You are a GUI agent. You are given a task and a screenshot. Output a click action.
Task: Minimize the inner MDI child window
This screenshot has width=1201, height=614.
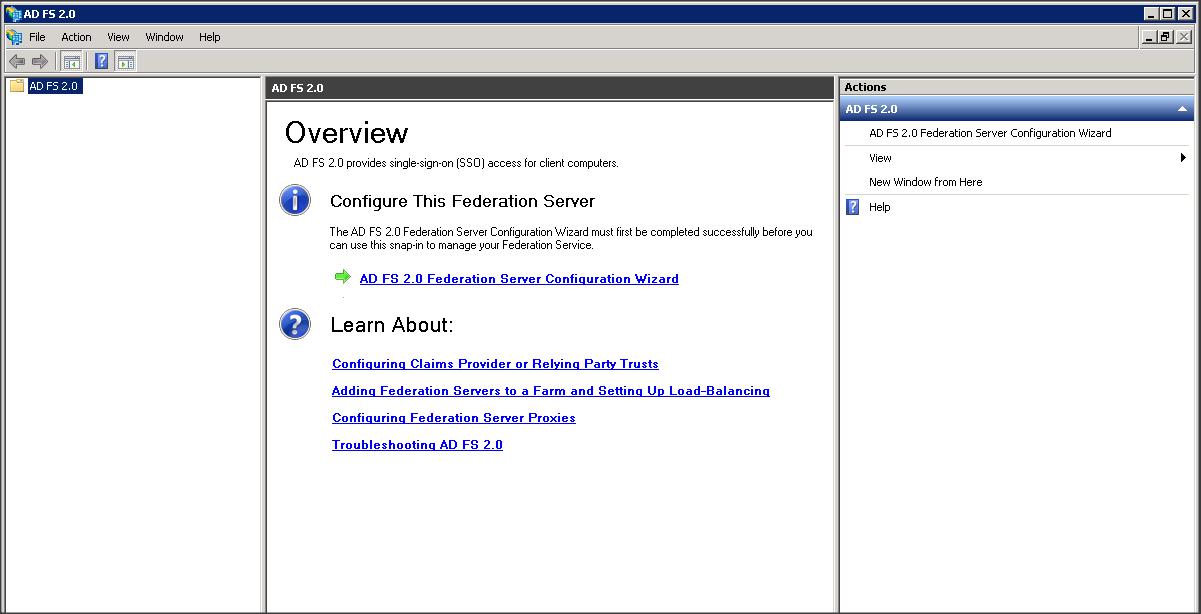[1149, 37]
